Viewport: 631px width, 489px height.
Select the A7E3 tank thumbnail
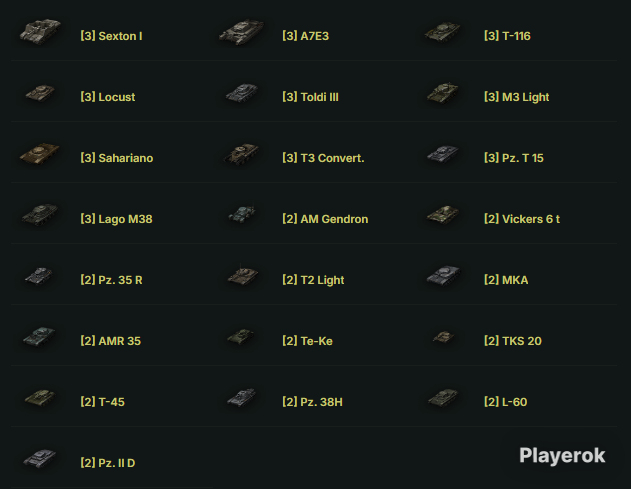click(x=241, y=32)
